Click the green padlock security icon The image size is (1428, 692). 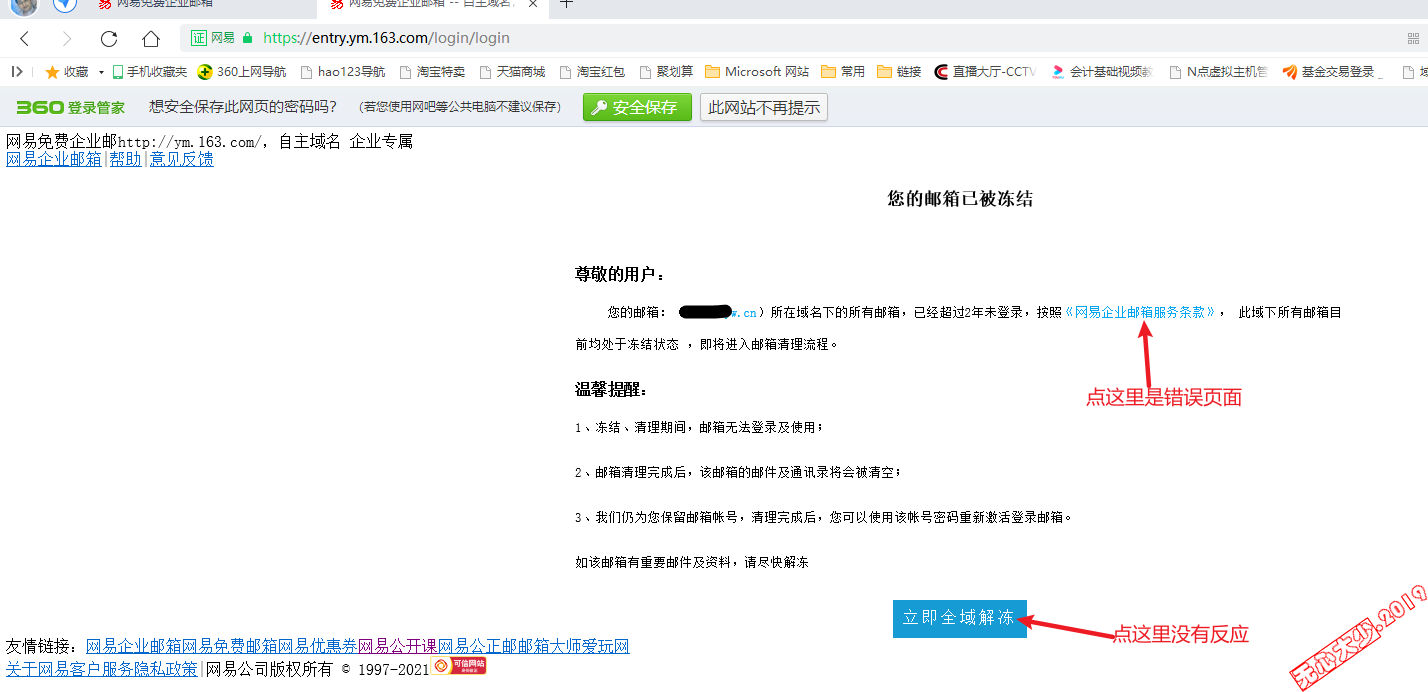pyautogui.click(x=248, y=38)
